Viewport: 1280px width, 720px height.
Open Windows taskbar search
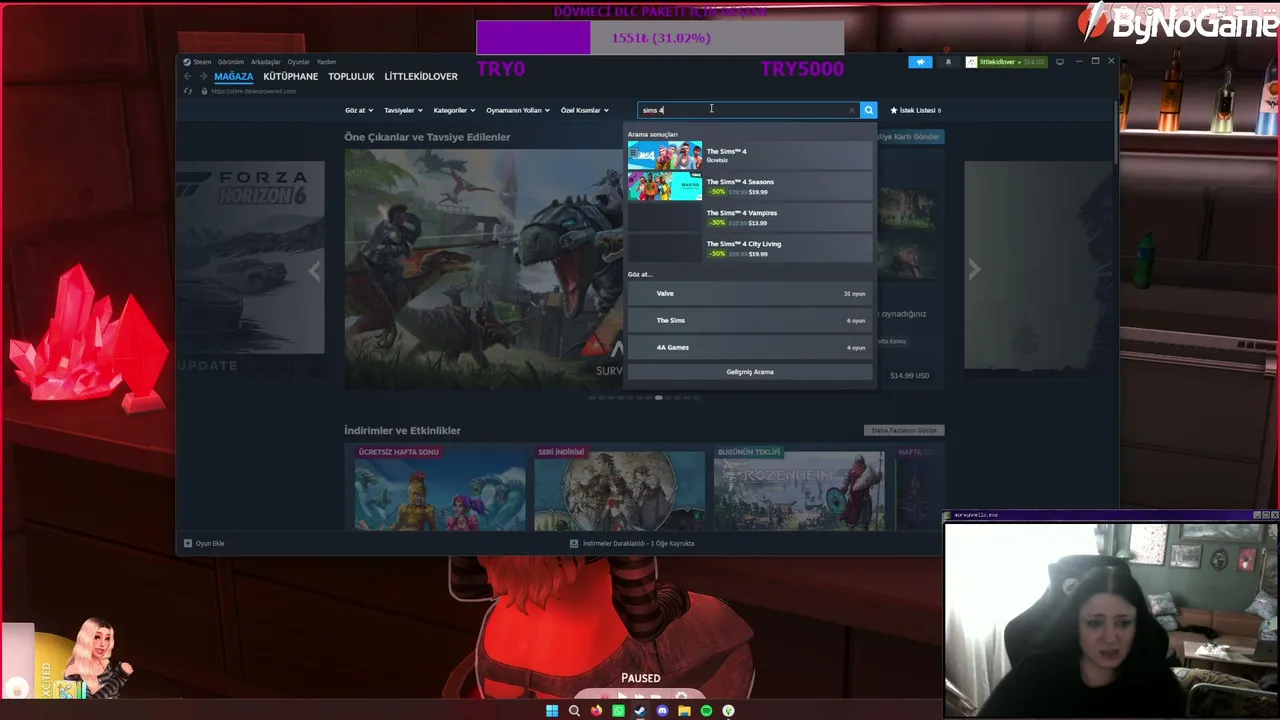pyautogui.click(x=574, y=711)
